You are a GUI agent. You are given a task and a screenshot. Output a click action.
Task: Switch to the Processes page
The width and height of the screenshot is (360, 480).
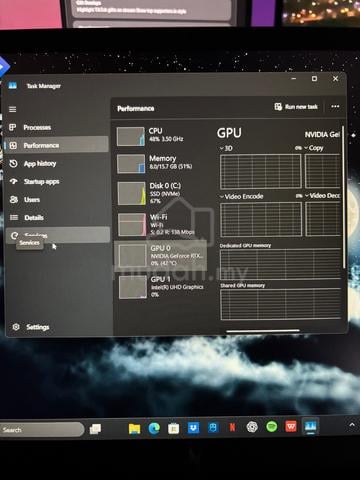(57, 128)
